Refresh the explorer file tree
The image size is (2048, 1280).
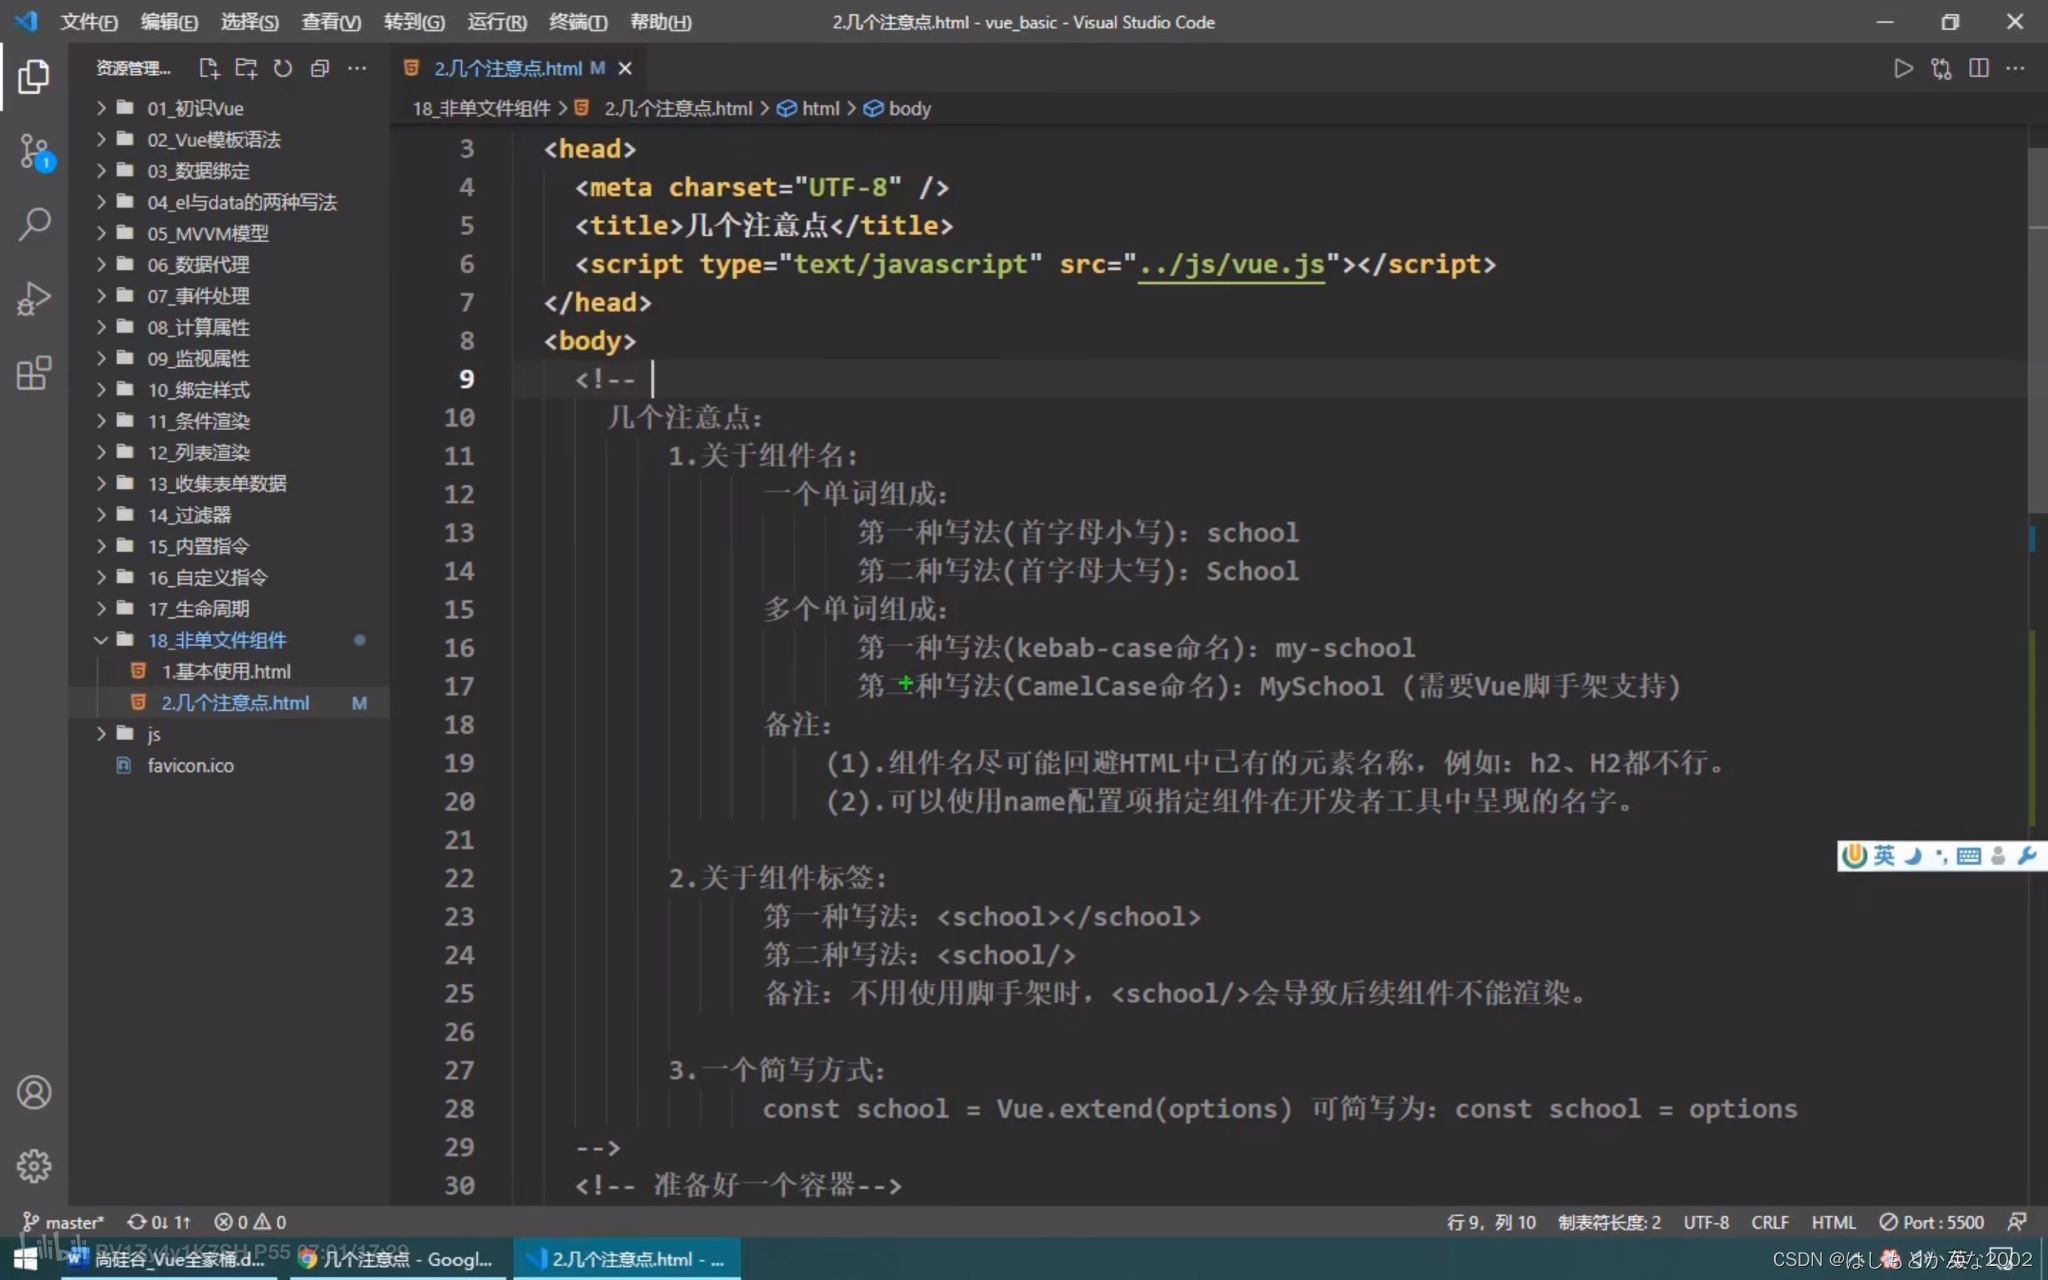(x=283, y=68)
